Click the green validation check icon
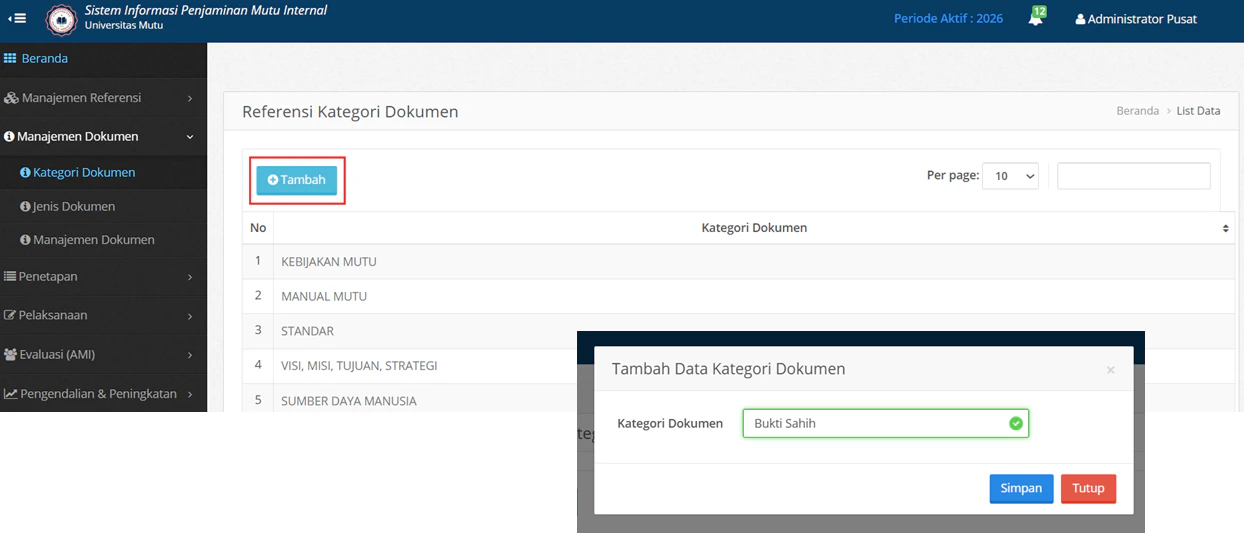The height and width of the screenshot is (533, 1244). [x=1016, y=424]
